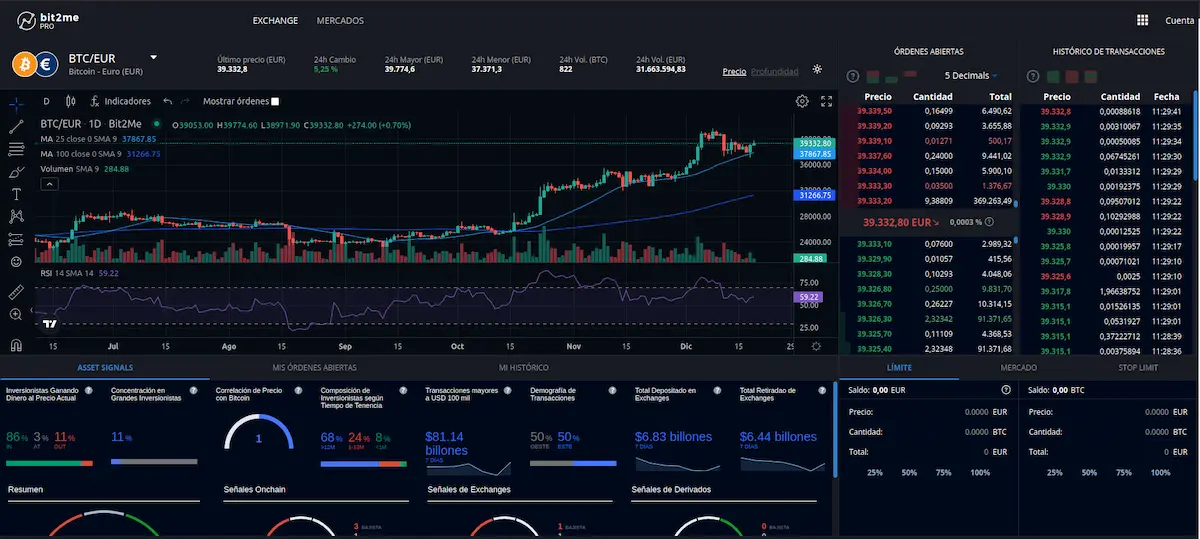Image resolution: width=1200 pixels, height=539 pixels.
Task: Change the candlestick chart style
Action: coord(70,101)
